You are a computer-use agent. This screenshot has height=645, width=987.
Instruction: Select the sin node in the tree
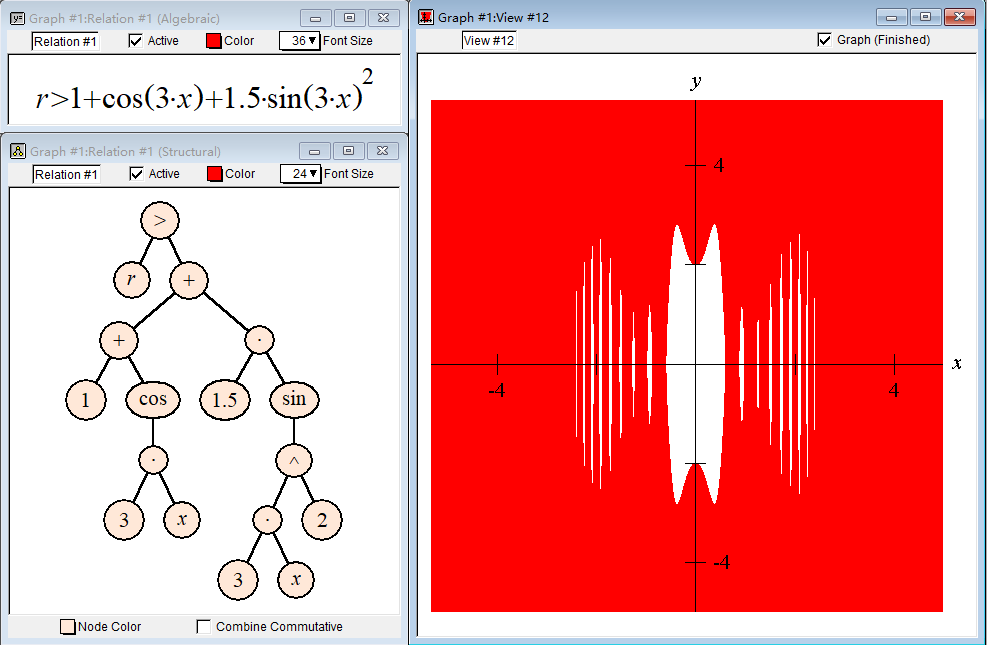pyautogui.click(x=294, y=399)
